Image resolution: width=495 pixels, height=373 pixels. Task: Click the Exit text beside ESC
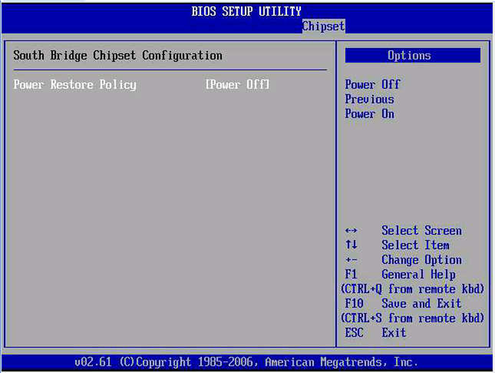(x=394, y=333)
